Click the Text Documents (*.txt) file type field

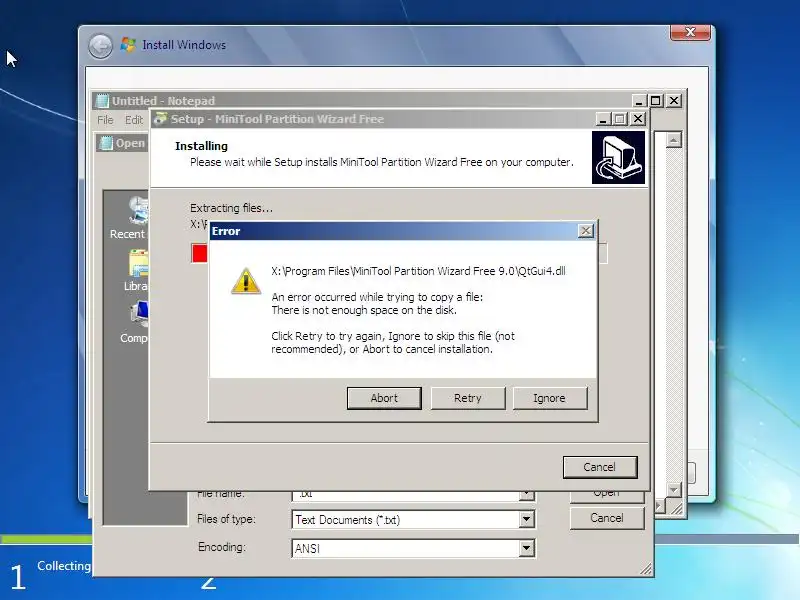point(413,519)
